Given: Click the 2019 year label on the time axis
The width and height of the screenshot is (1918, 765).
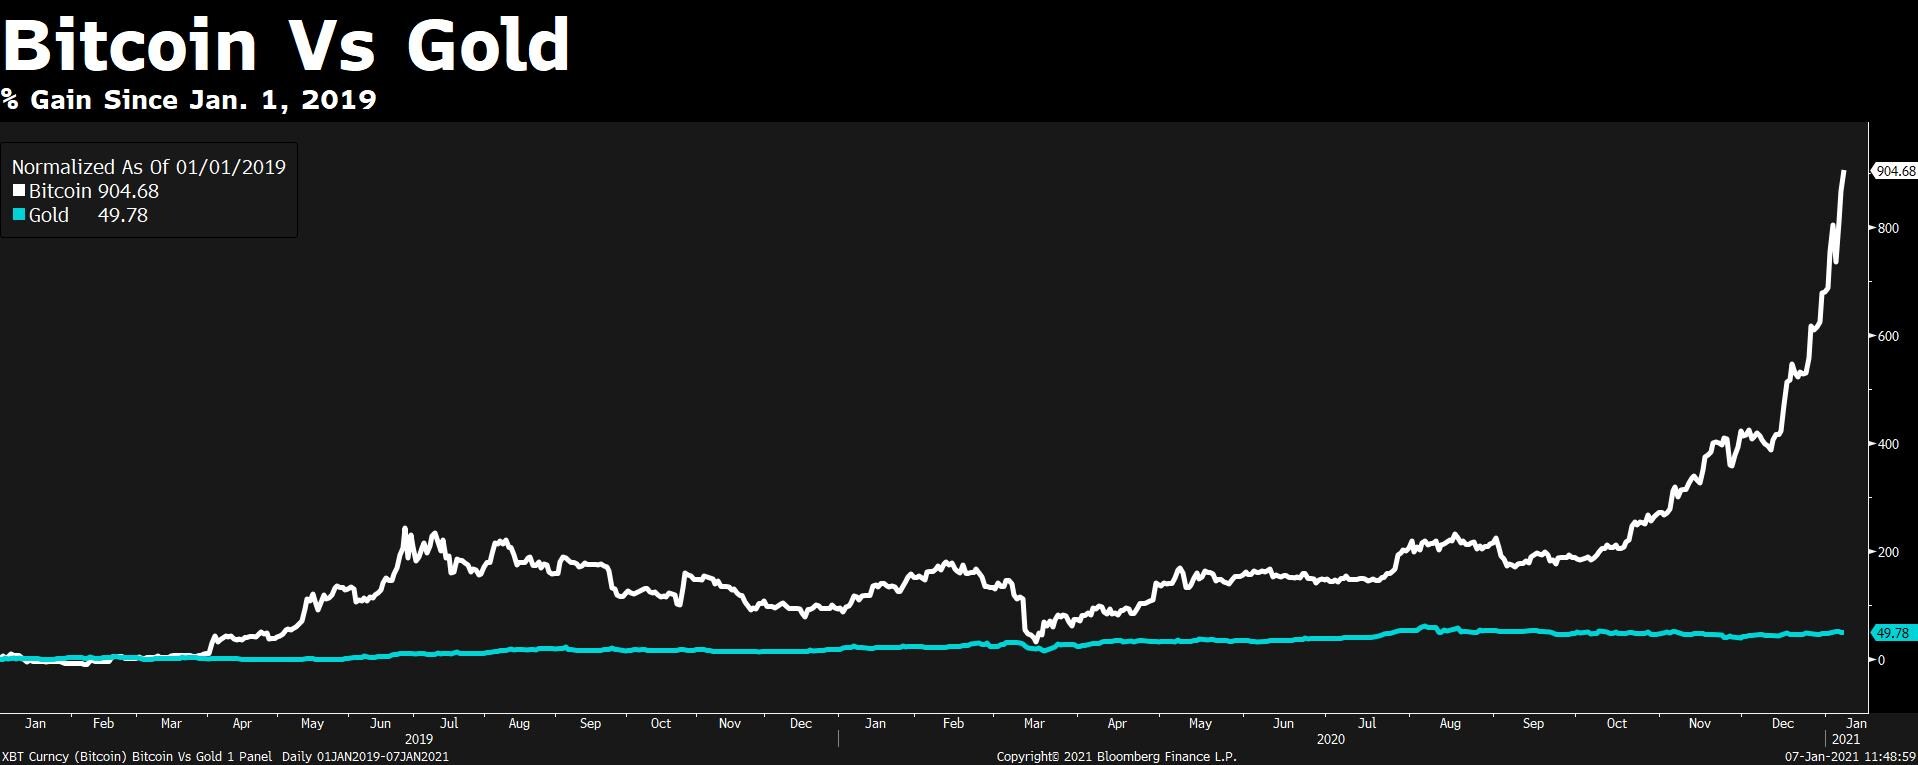Looking at the screenshot, I should pyautogui.click(x=418, y=740).
